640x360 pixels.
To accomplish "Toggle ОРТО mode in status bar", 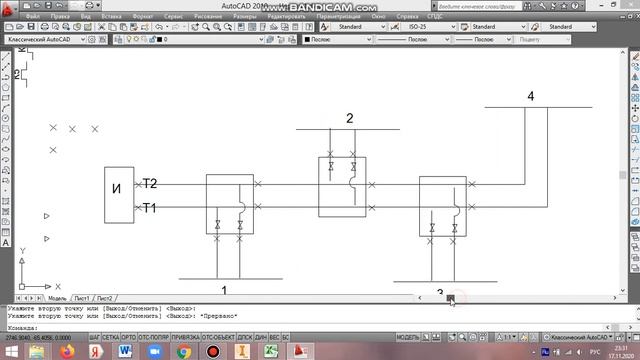I will pyautogui.click(x=129, y=338).
